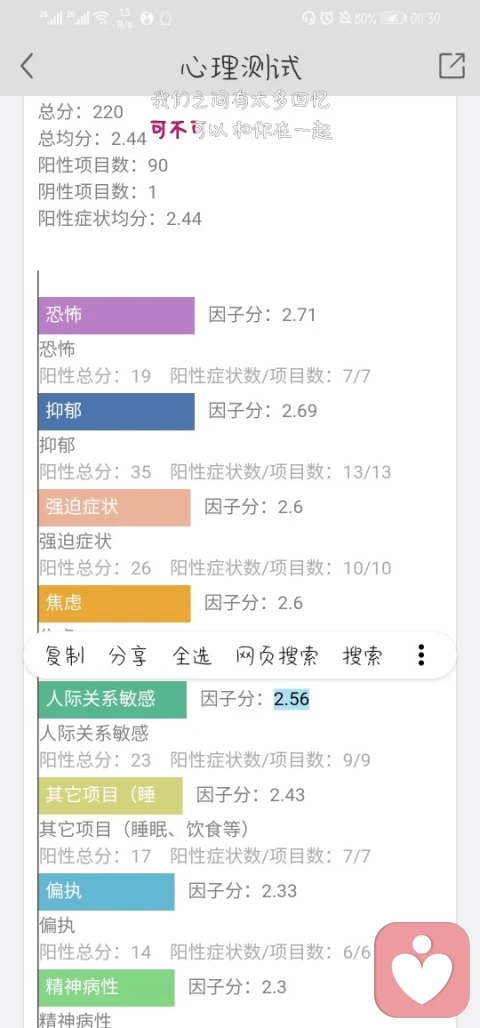Tap the headphone status icon
The height and width of the screenshot is (1028, 480).
(x=308, y=18)
